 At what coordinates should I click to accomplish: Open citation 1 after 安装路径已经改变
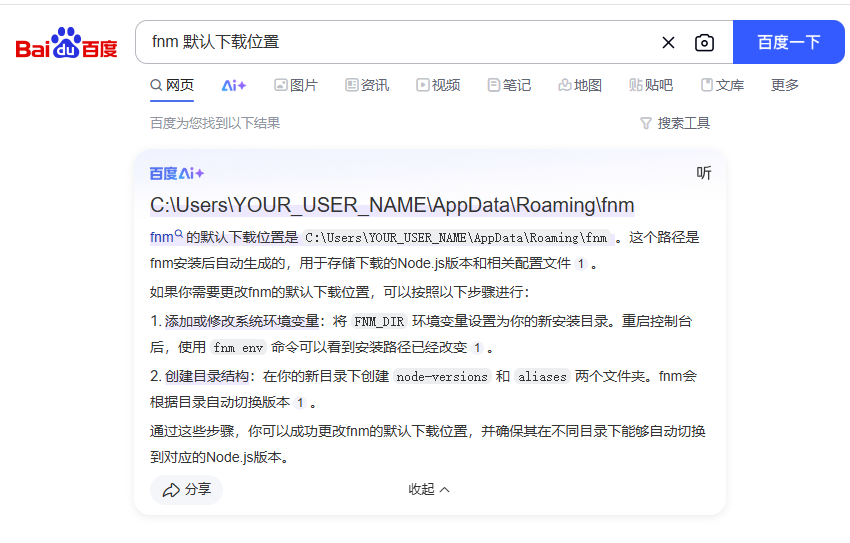pos(477,347)
